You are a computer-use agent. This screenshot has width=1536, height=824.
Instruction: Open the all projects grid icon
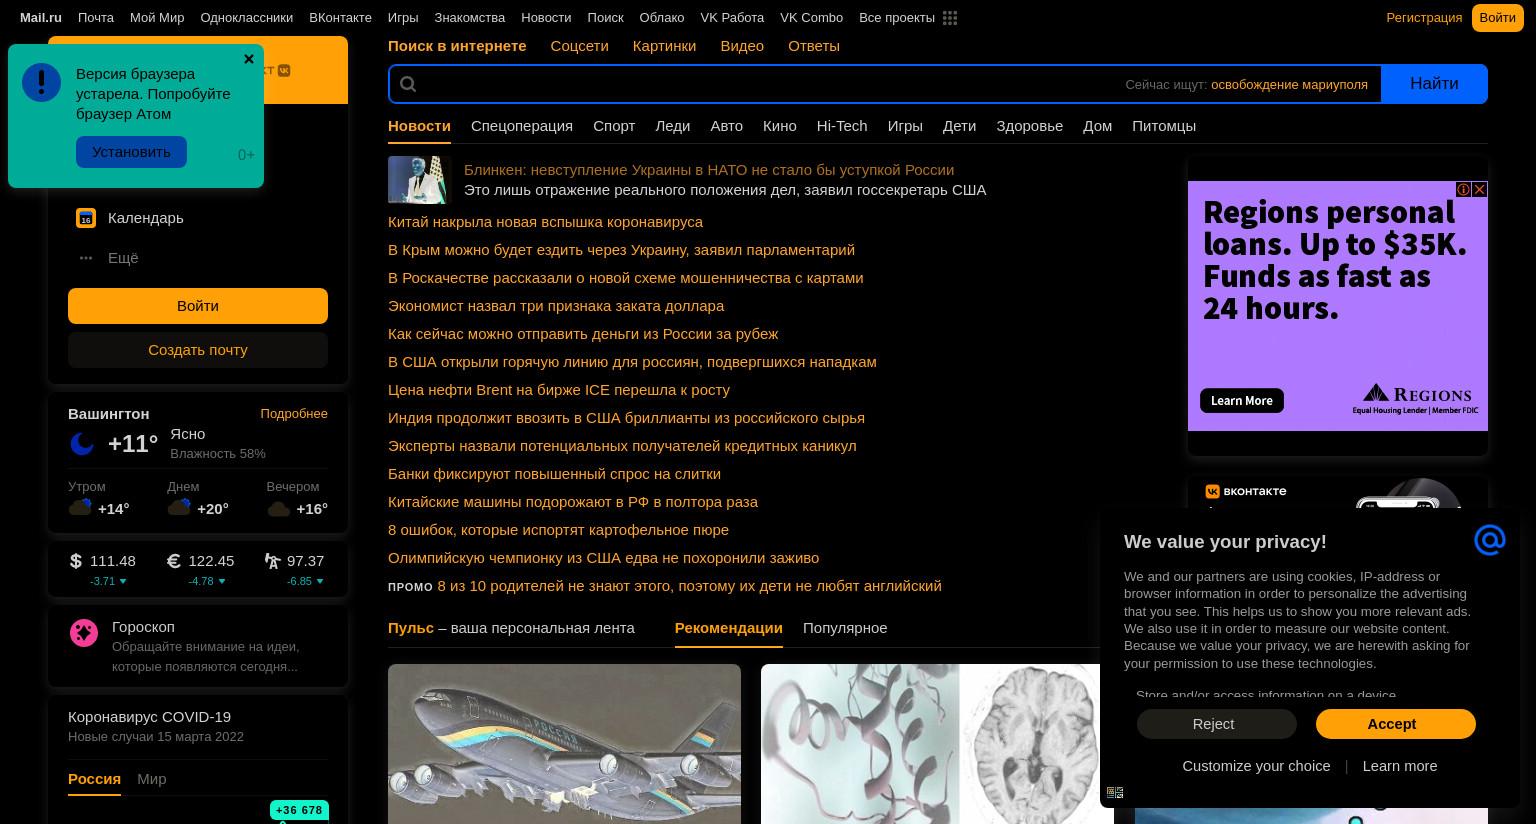(x=950, y=18)
